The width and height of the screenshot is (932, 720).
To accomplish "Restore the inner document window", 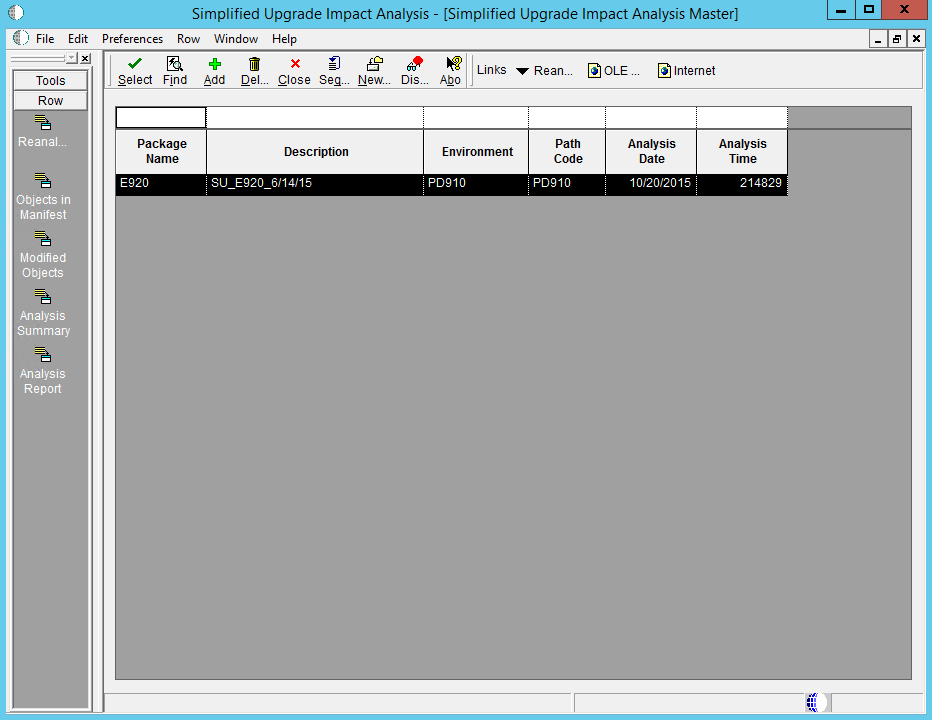I will coord(897,39).
